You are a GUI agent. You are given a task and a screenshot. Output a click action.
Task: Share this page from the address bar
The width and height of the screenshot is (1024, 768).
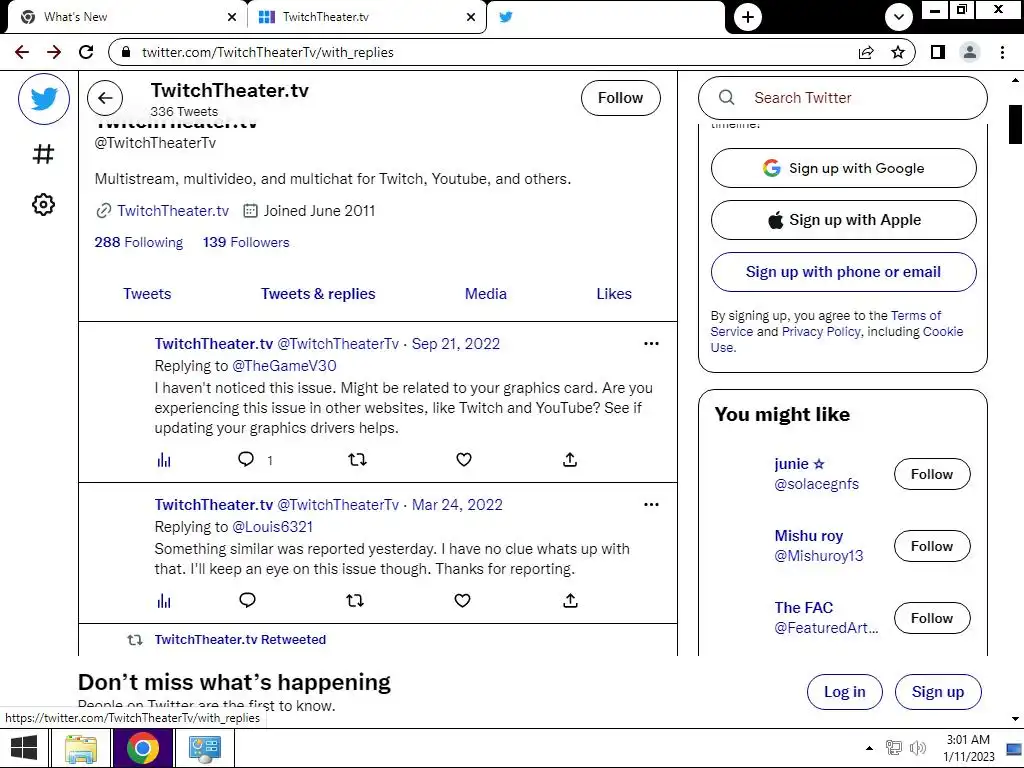click(x=866, y=52)
